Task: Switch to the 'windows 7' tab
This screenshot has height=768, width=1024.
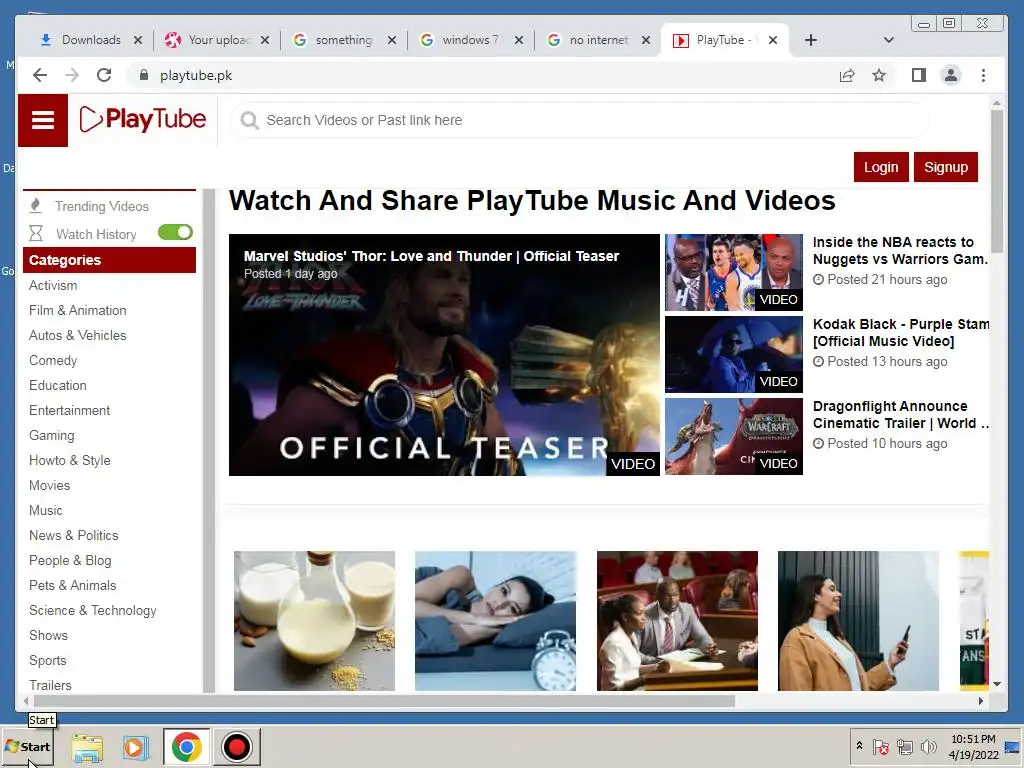Action: (x=471, y=40)
